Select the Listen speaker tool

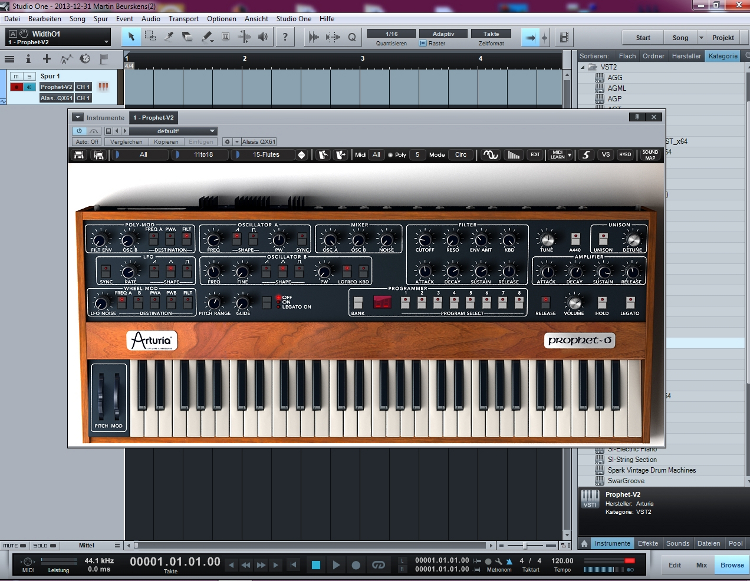point(263,37)
